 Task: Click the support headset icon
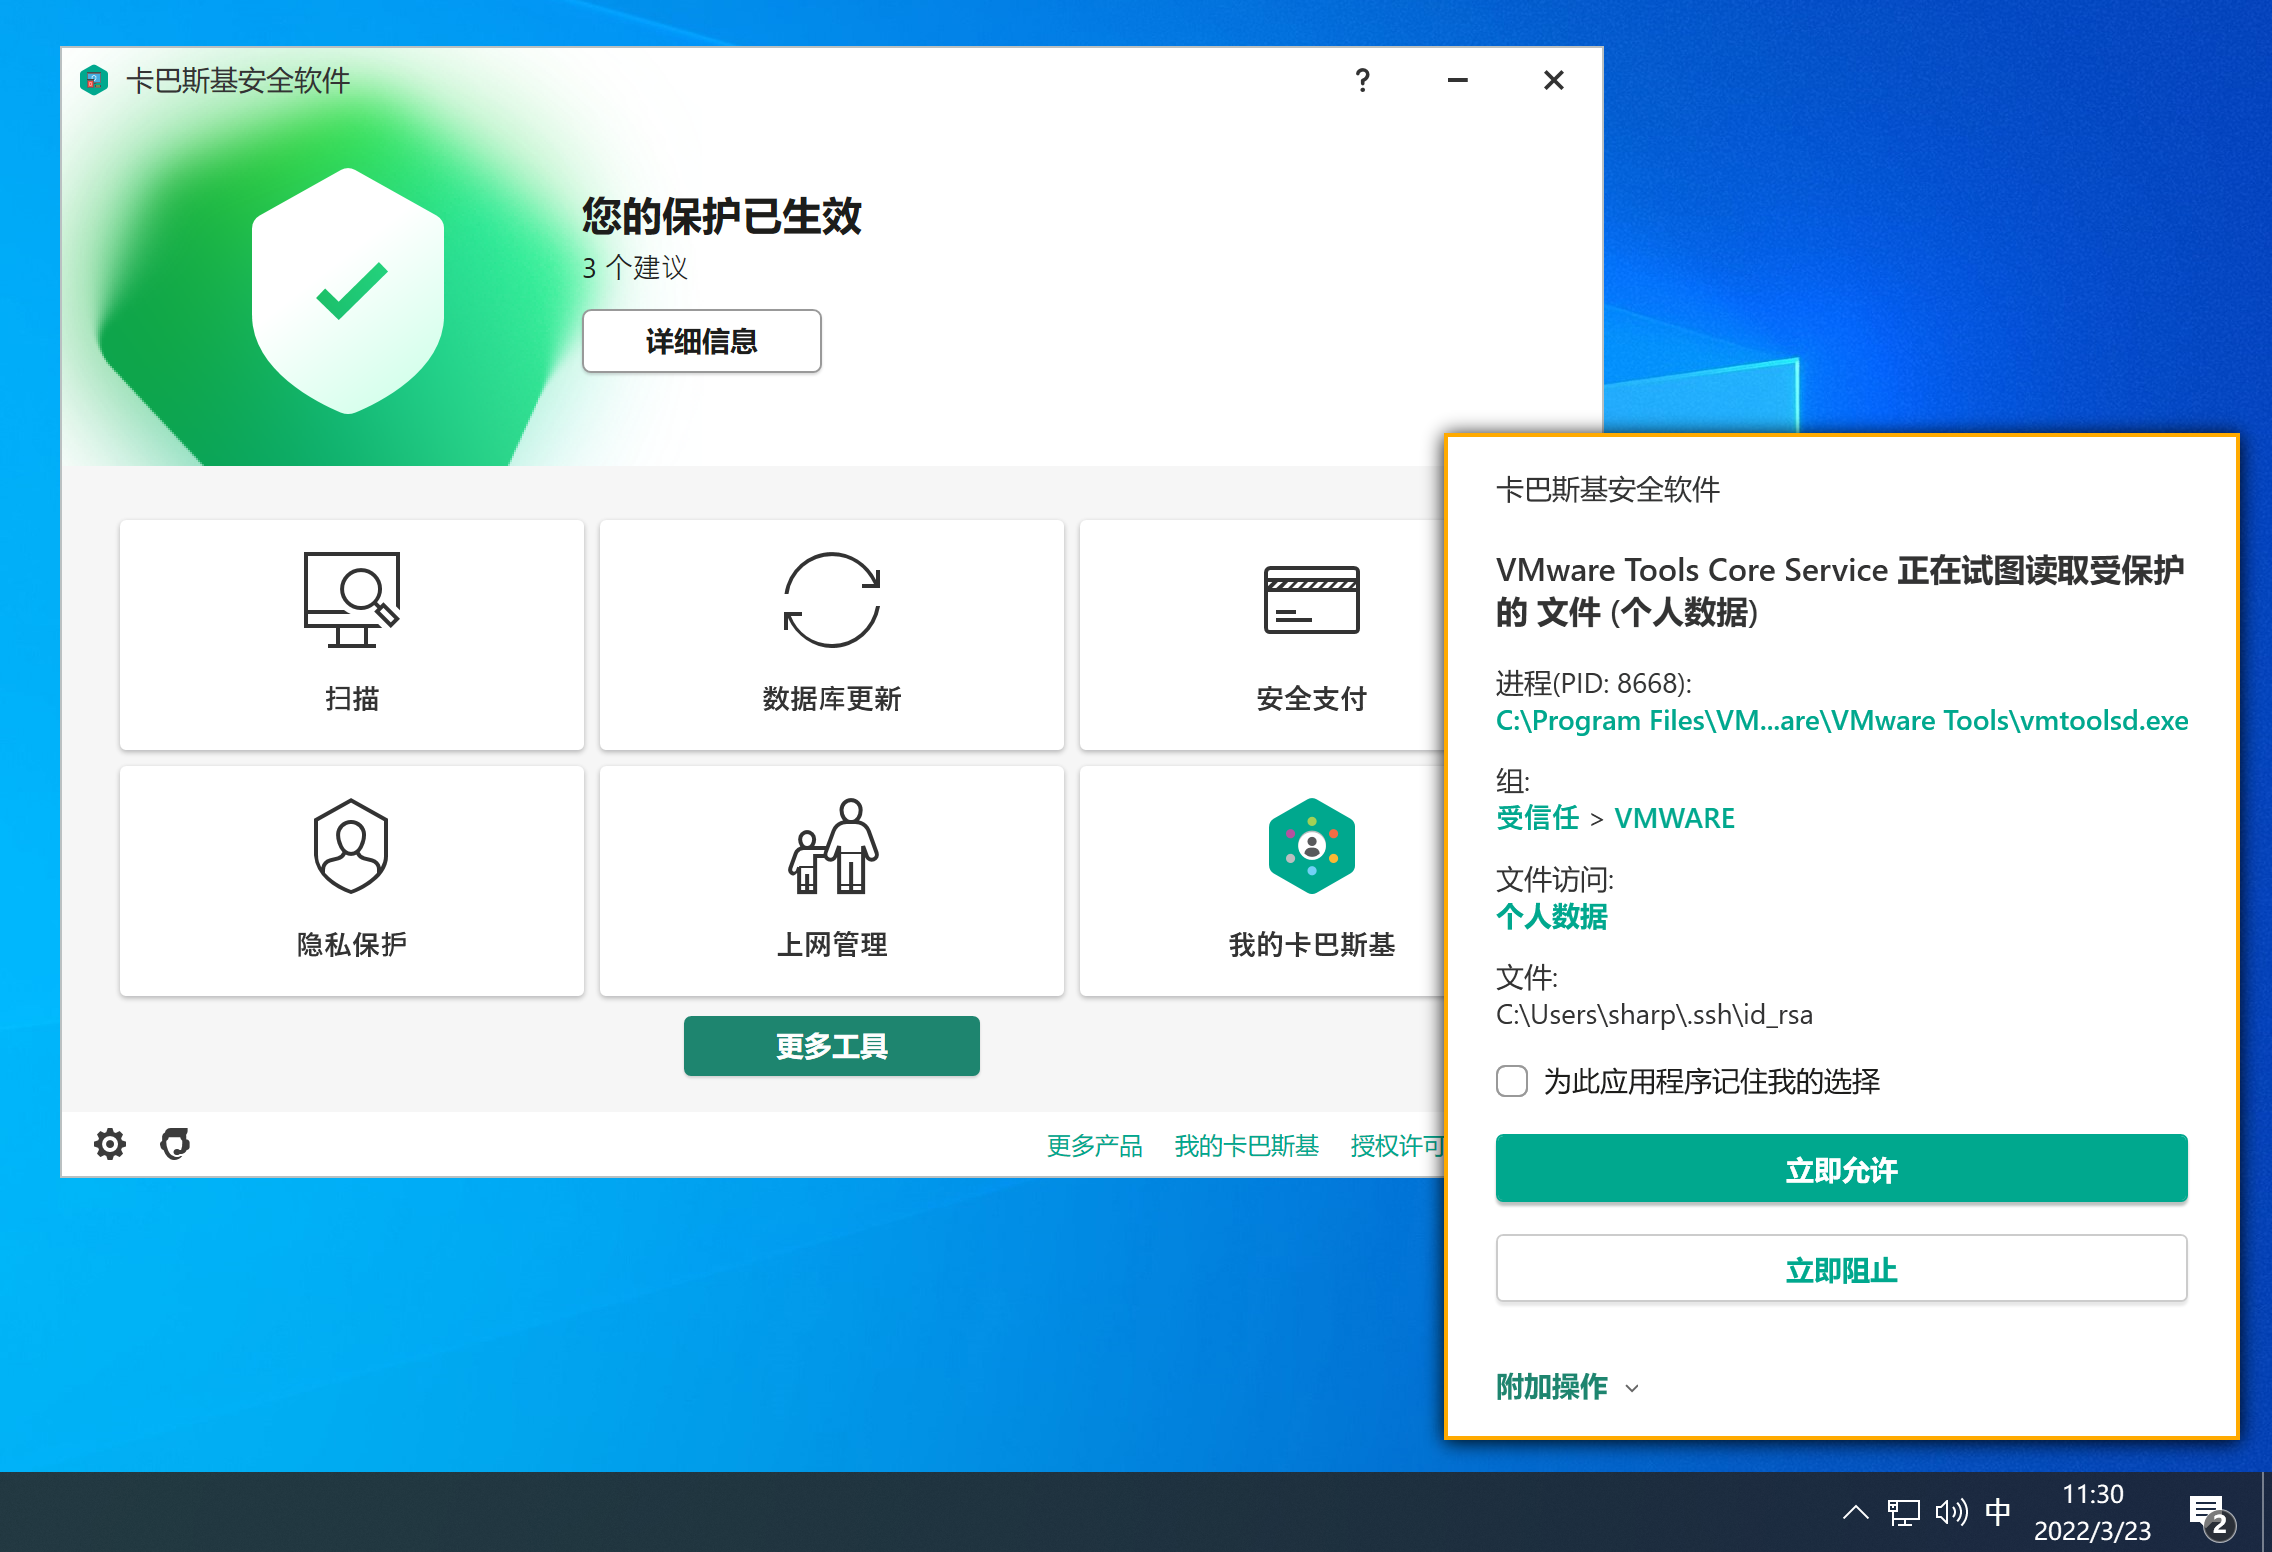[175, 1143]
